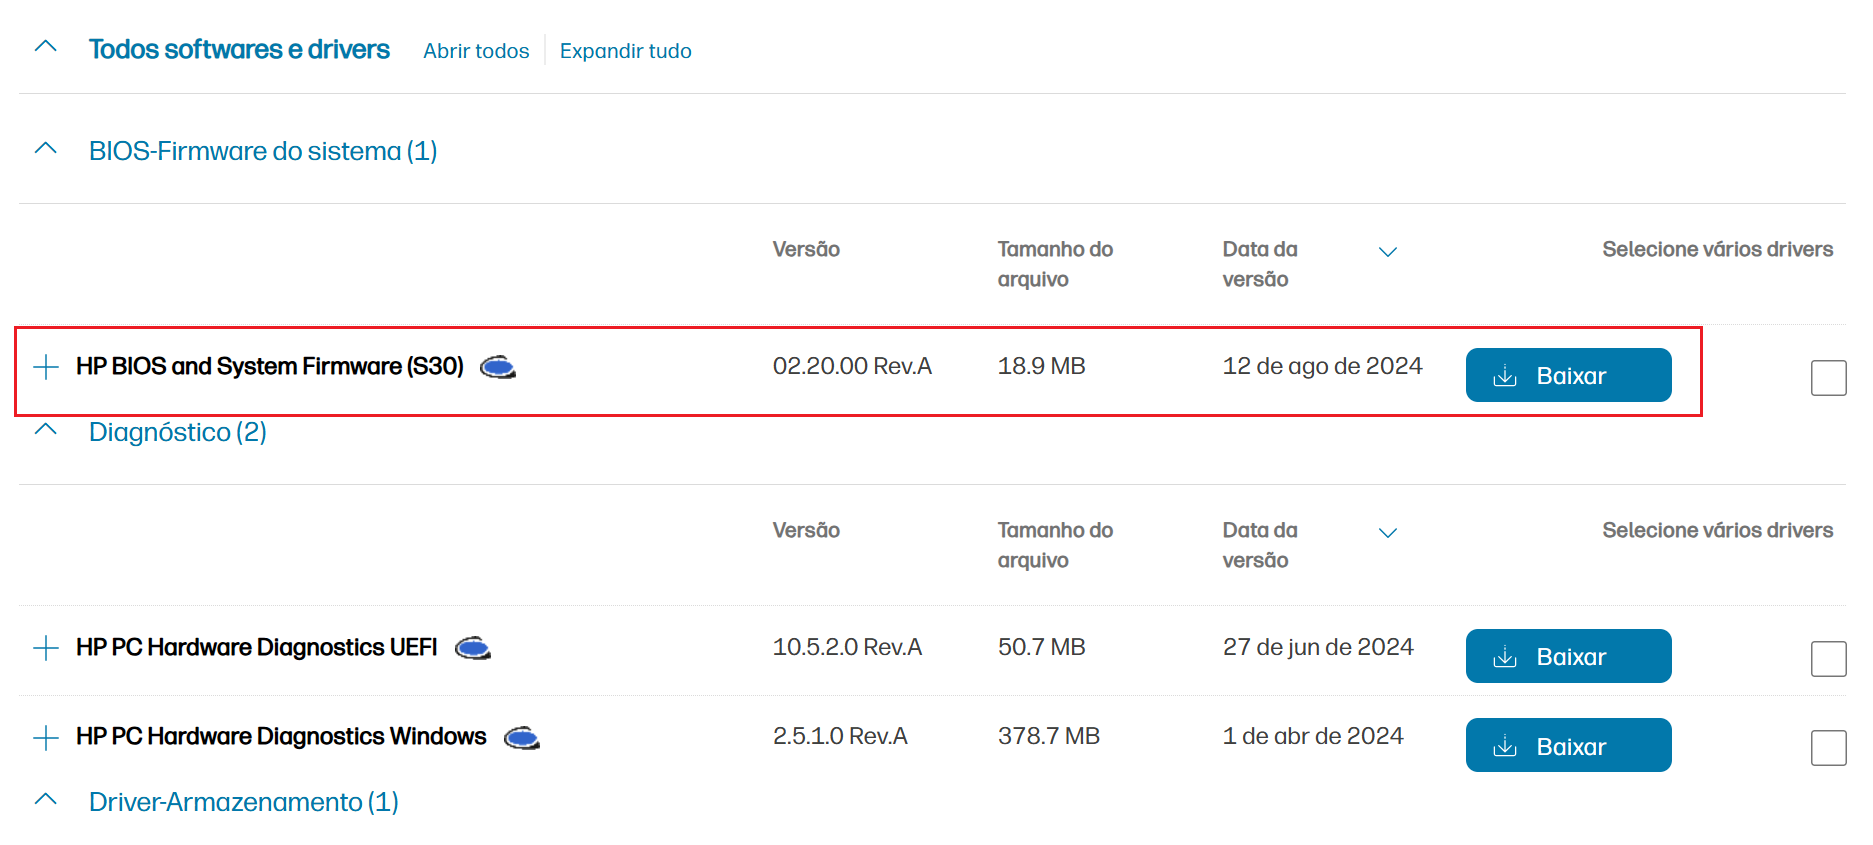The image size is (1873, 845).
Task: Click the date 1 de abr de 2024
Action: 1313,736
